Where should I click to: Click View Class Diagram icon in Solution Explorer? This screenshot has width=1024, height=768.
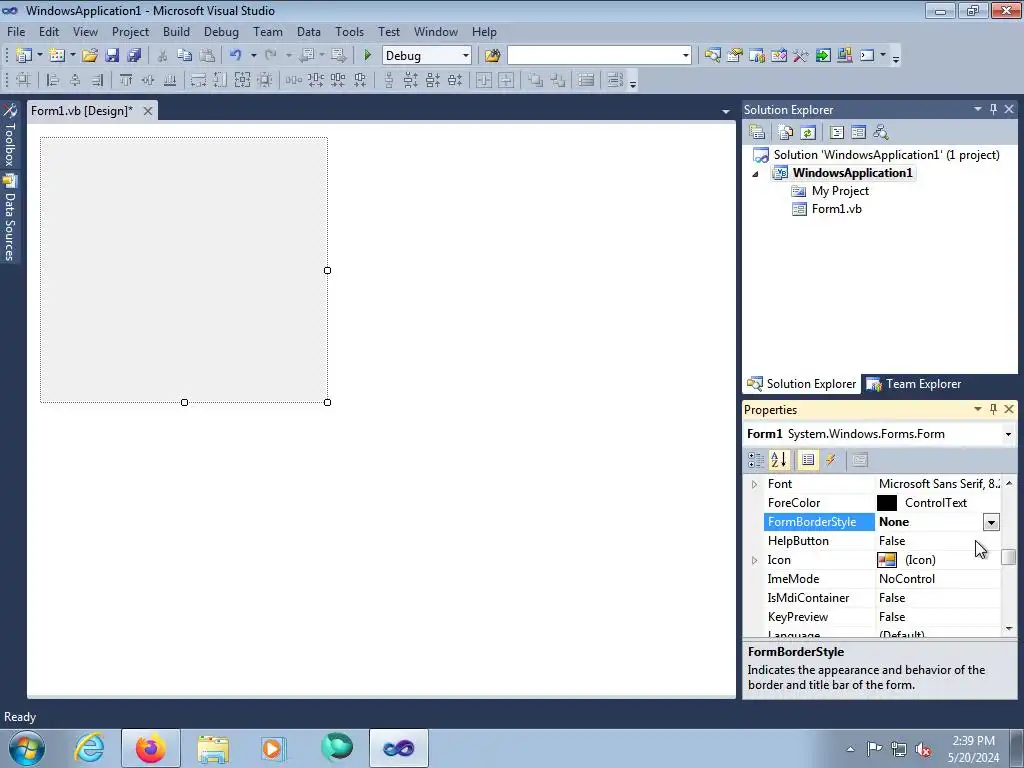coord(881,133)
